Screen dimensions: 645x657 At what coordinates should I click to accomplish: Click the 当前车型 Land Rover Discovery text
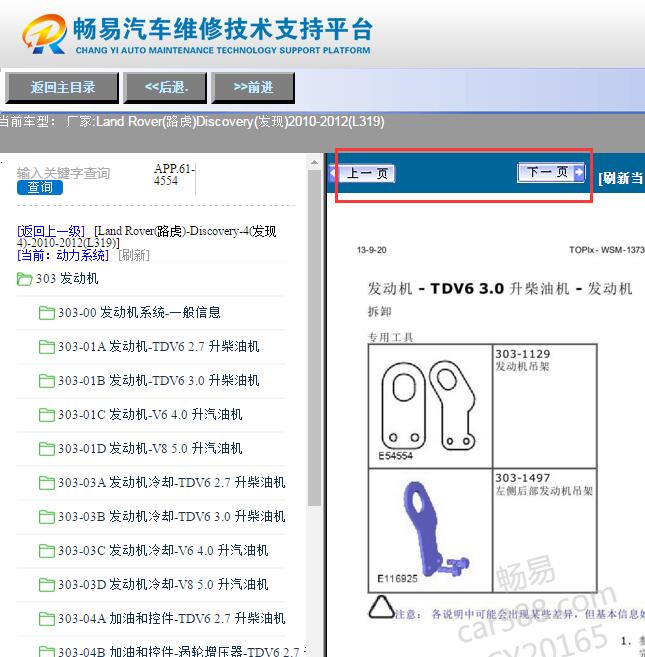click(x=192, y=122)
